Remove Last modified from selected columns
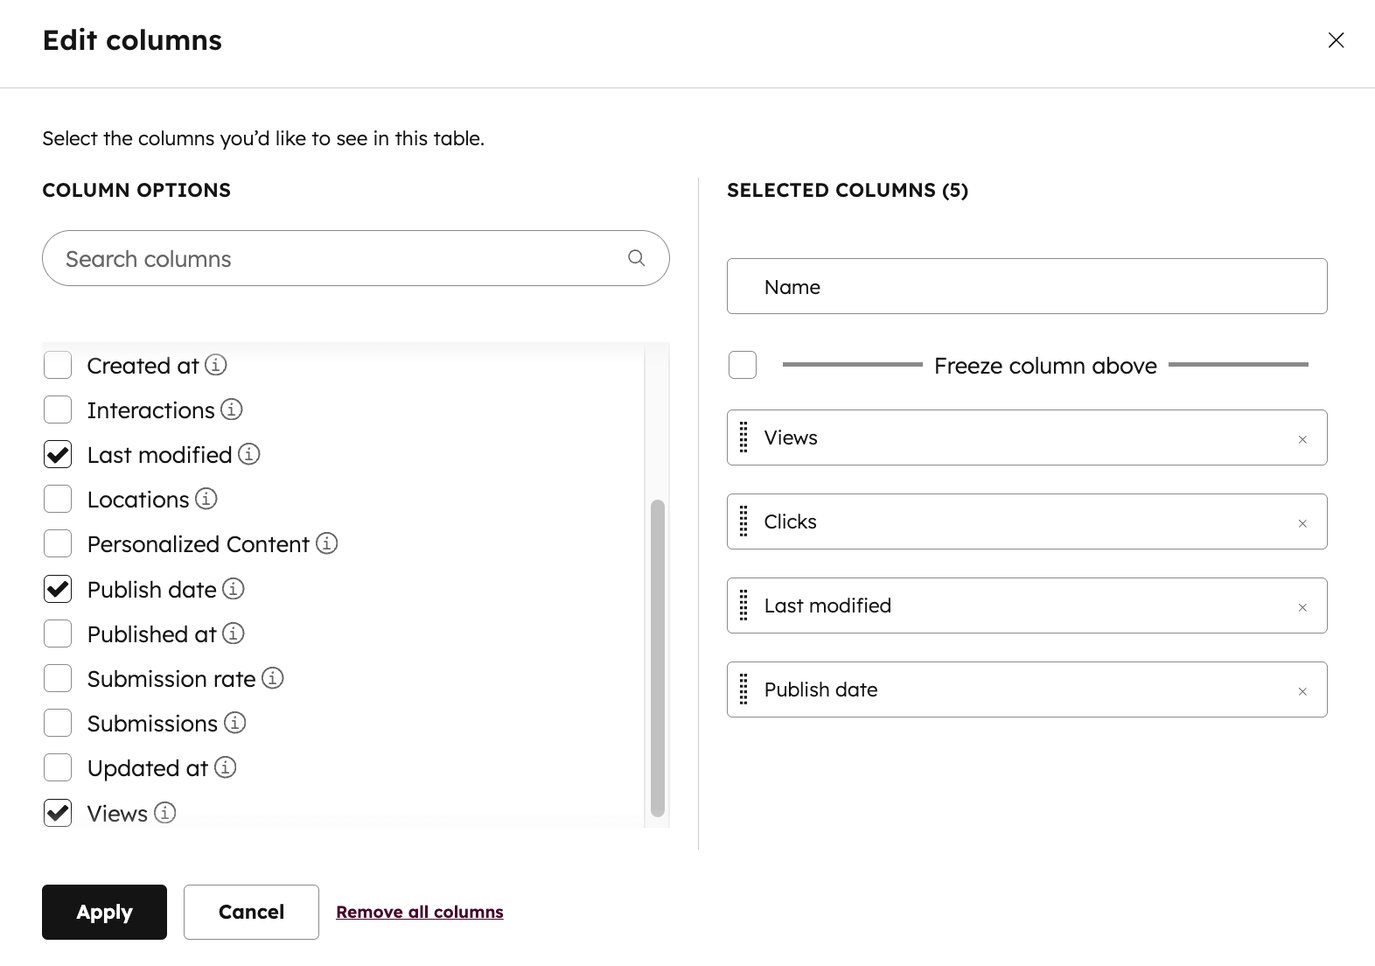The width and height of the screenshot is (1375, 966). click(1302, 606)
